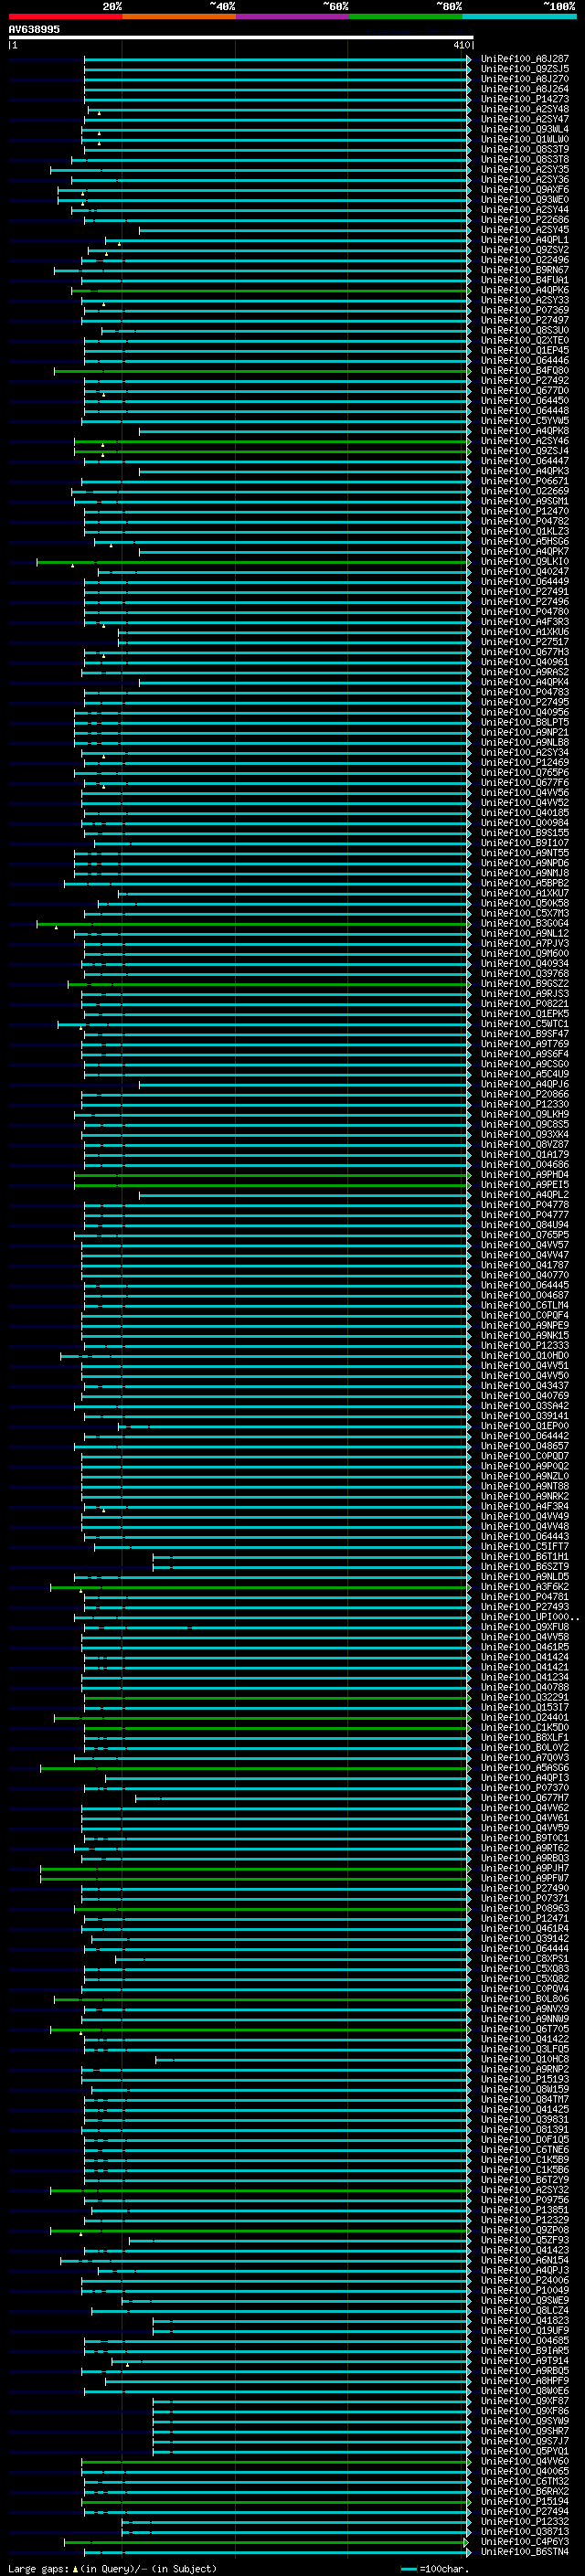
Task: Open hit UniRef100_A9NT88
Action: coord(525,1486)
